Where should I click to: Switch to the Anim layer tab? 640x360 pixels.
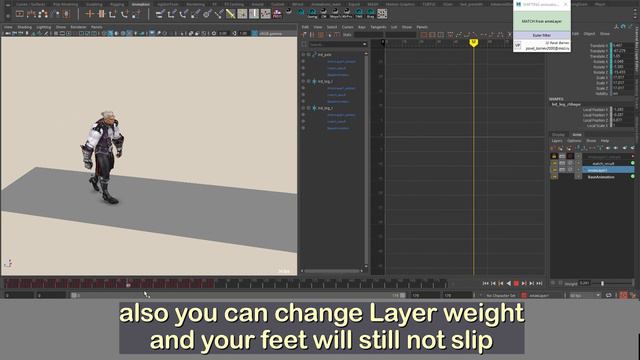point(577,134)
